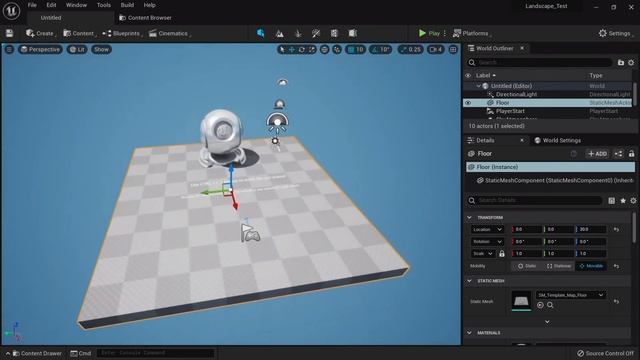Image resolution: width=640 pixels, height=360 pixels.
Task: Maximize or restore the viewport layout
Action: [x=453, y=49]
